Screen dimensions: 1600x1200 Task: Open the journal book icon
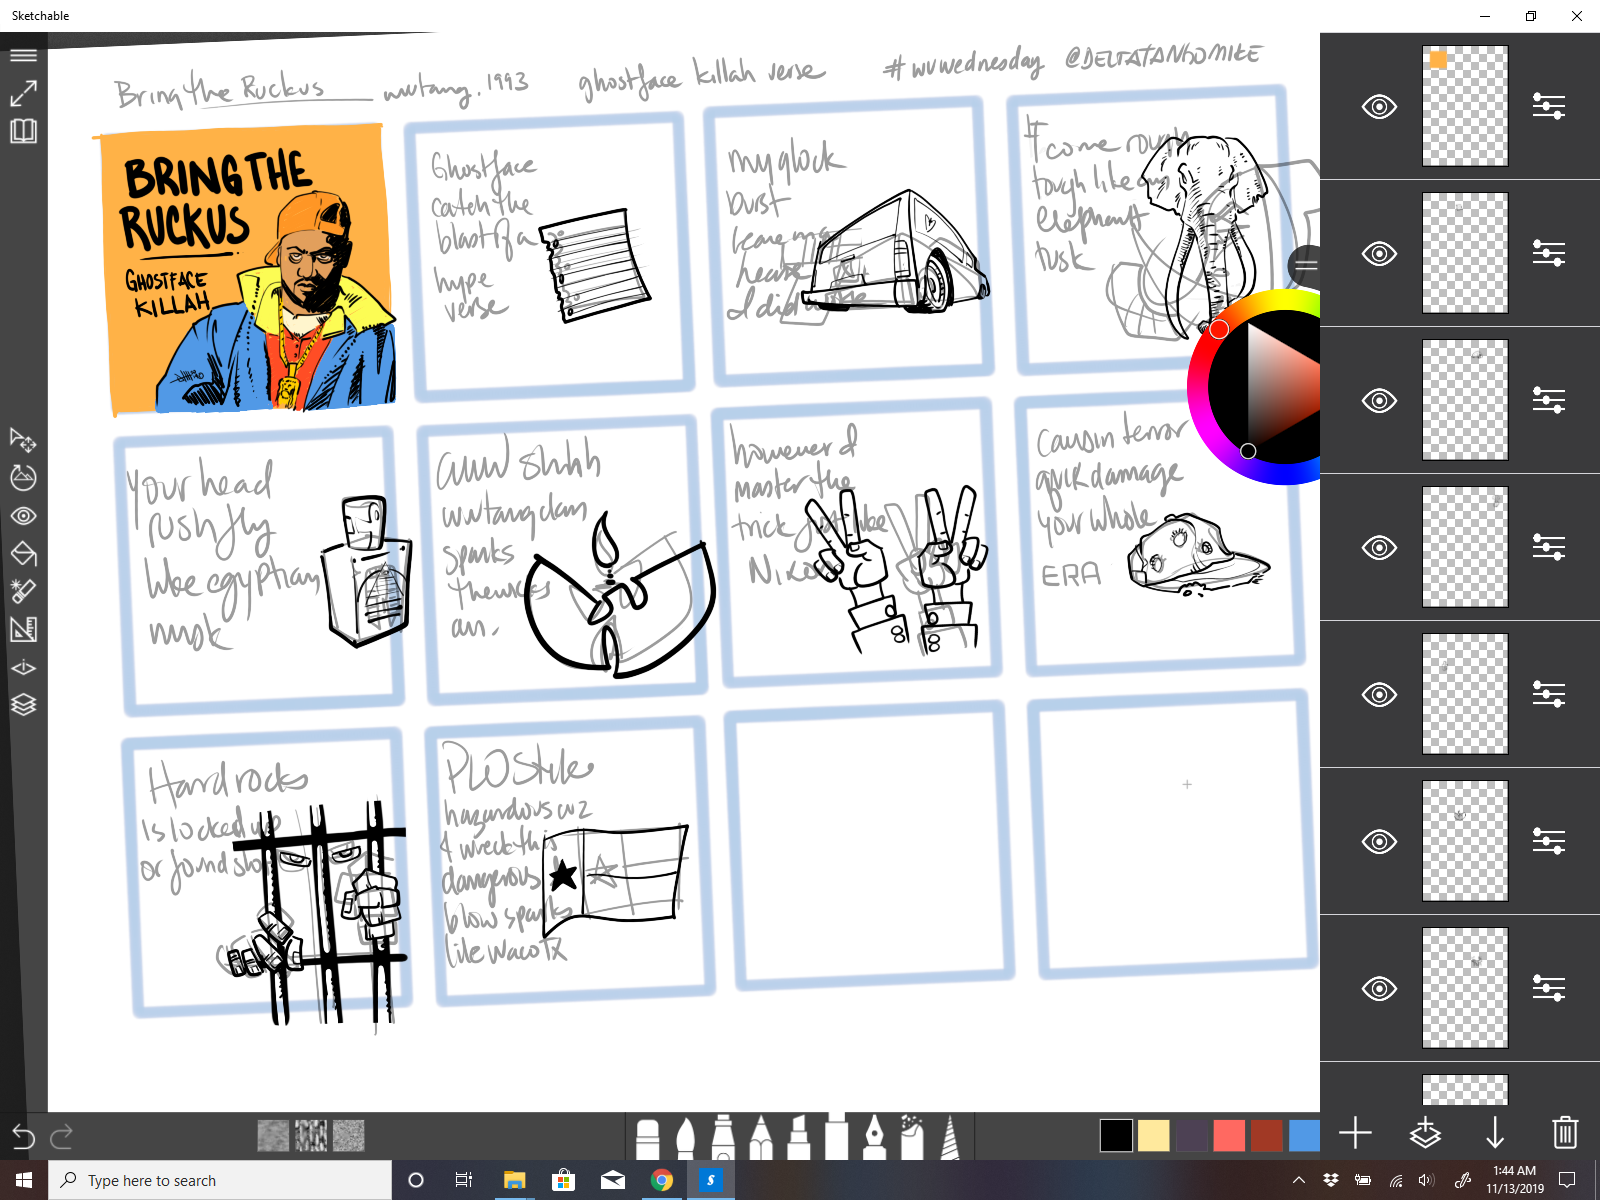coord(23,131)
